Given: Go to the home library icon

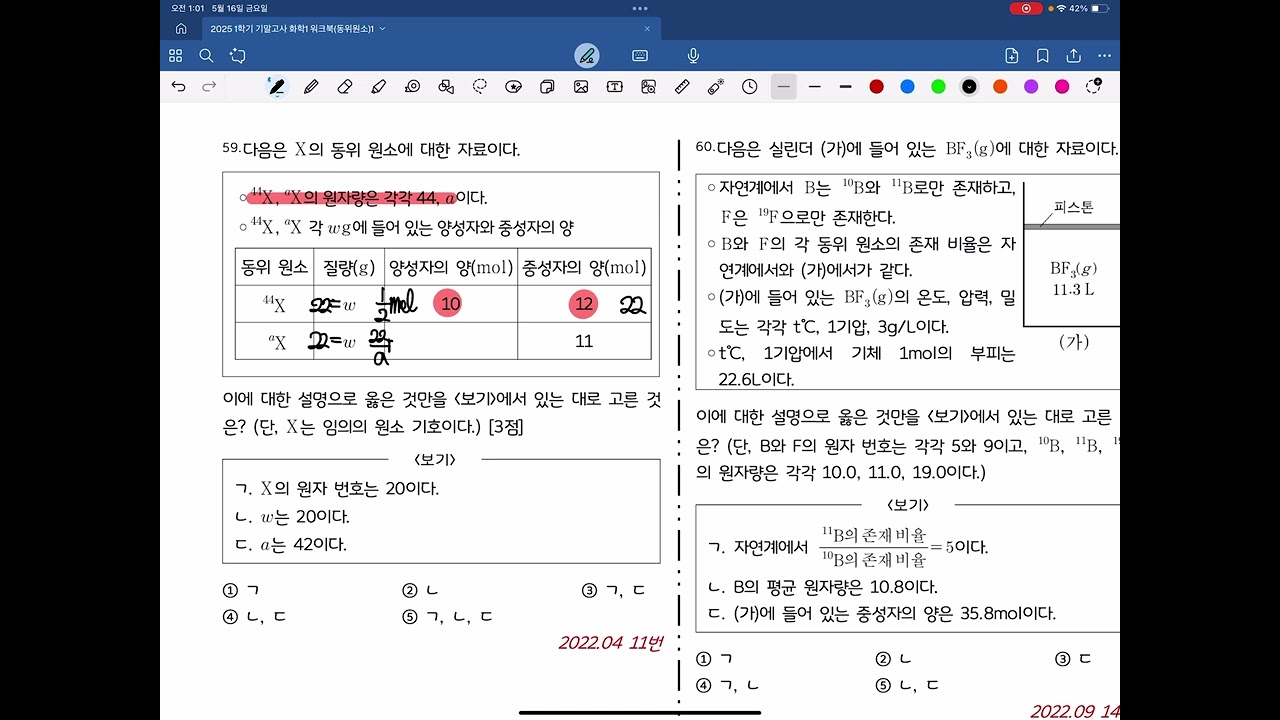Looking at the screenshot, I should tap(181, 29).
